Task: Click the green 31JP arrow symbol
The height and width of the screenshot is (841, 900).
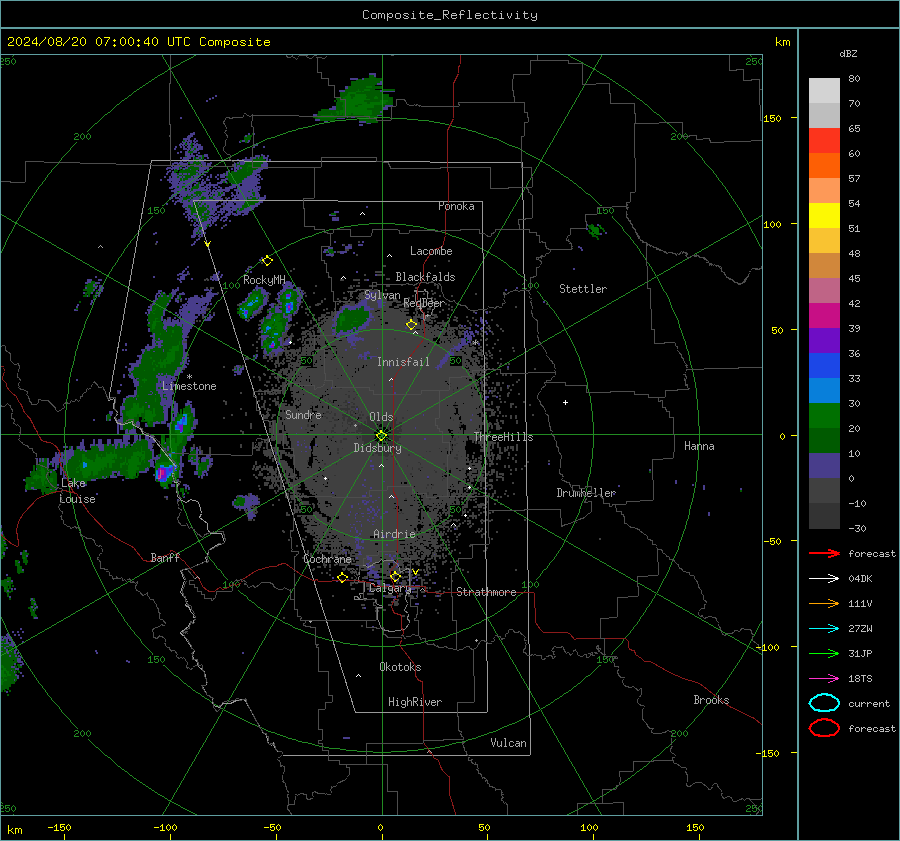Action: 824,653
